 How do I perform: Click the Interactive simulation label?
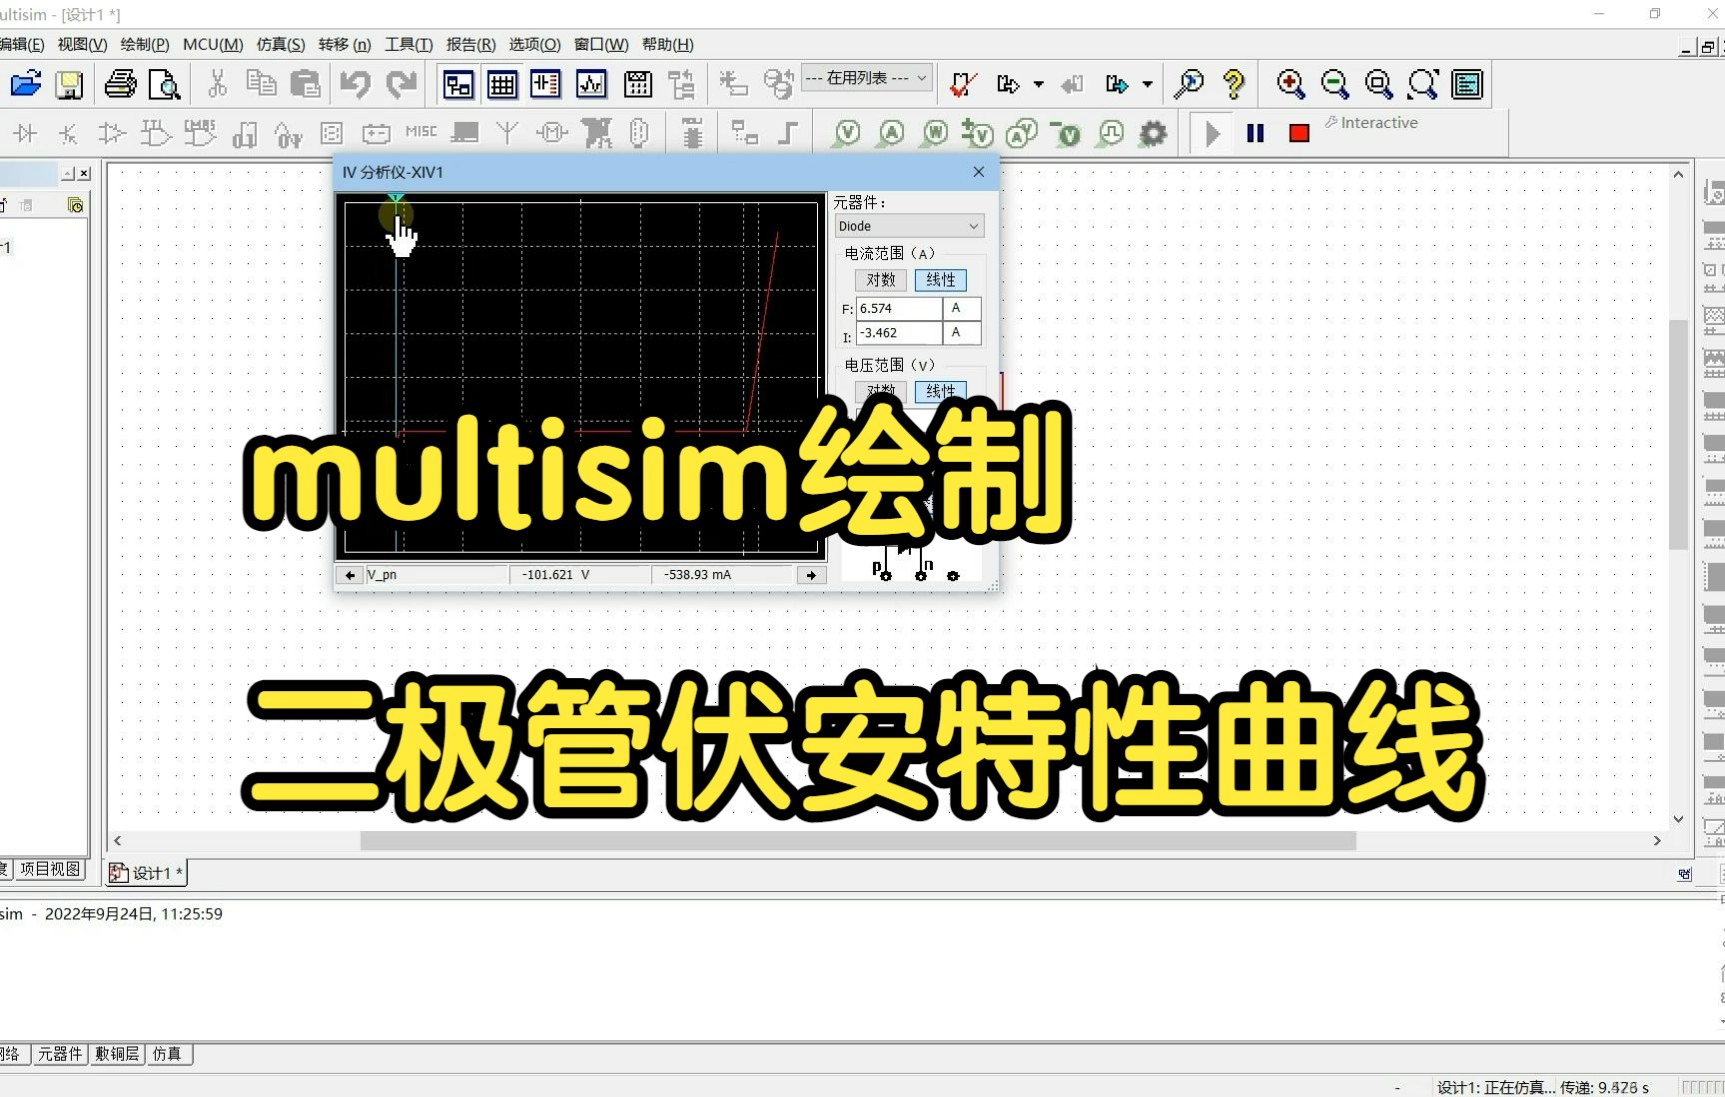point(1379,122)
